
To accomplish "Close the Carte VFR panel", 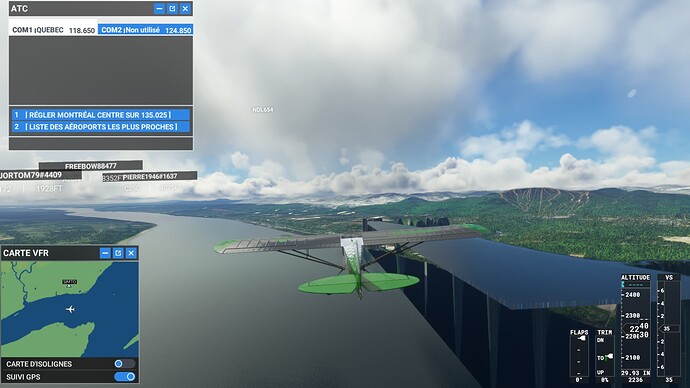I will 131,253.
